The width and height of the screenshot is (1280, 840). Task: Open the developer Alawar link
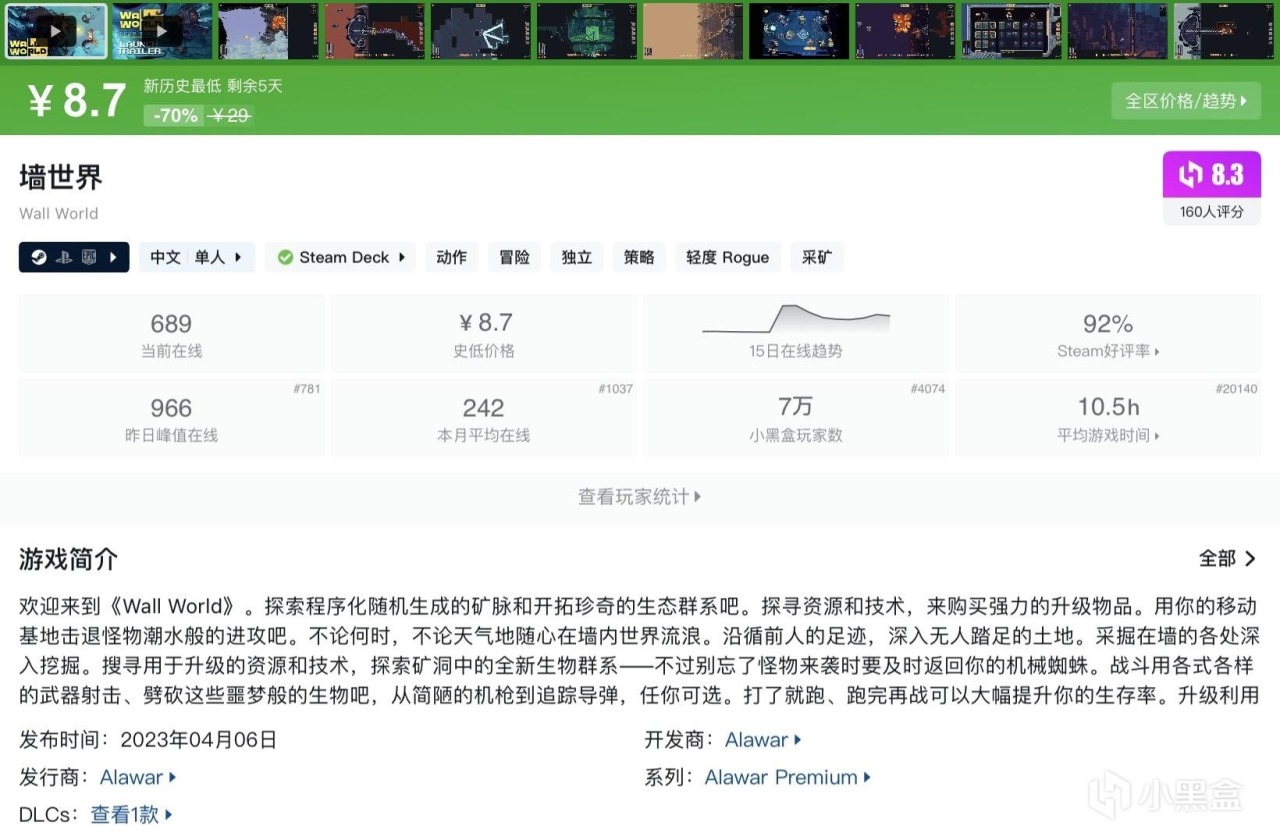coord(763,740)
